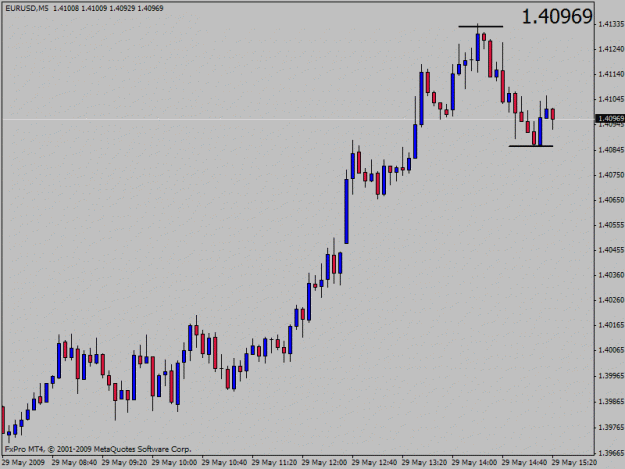Viewport: 625px width, 469px height.
Task: Click the 1.39965 price scale label
Action: [611, 376]
